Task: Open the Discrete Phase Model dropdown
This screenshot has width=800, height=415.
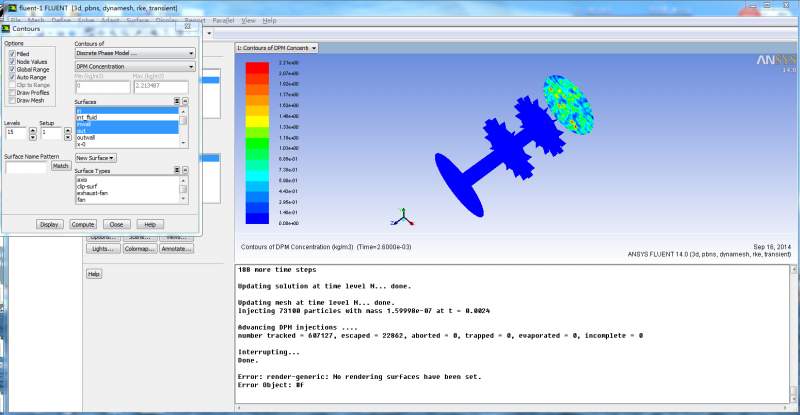Action: pyautogui.click(x=135, y=53)
